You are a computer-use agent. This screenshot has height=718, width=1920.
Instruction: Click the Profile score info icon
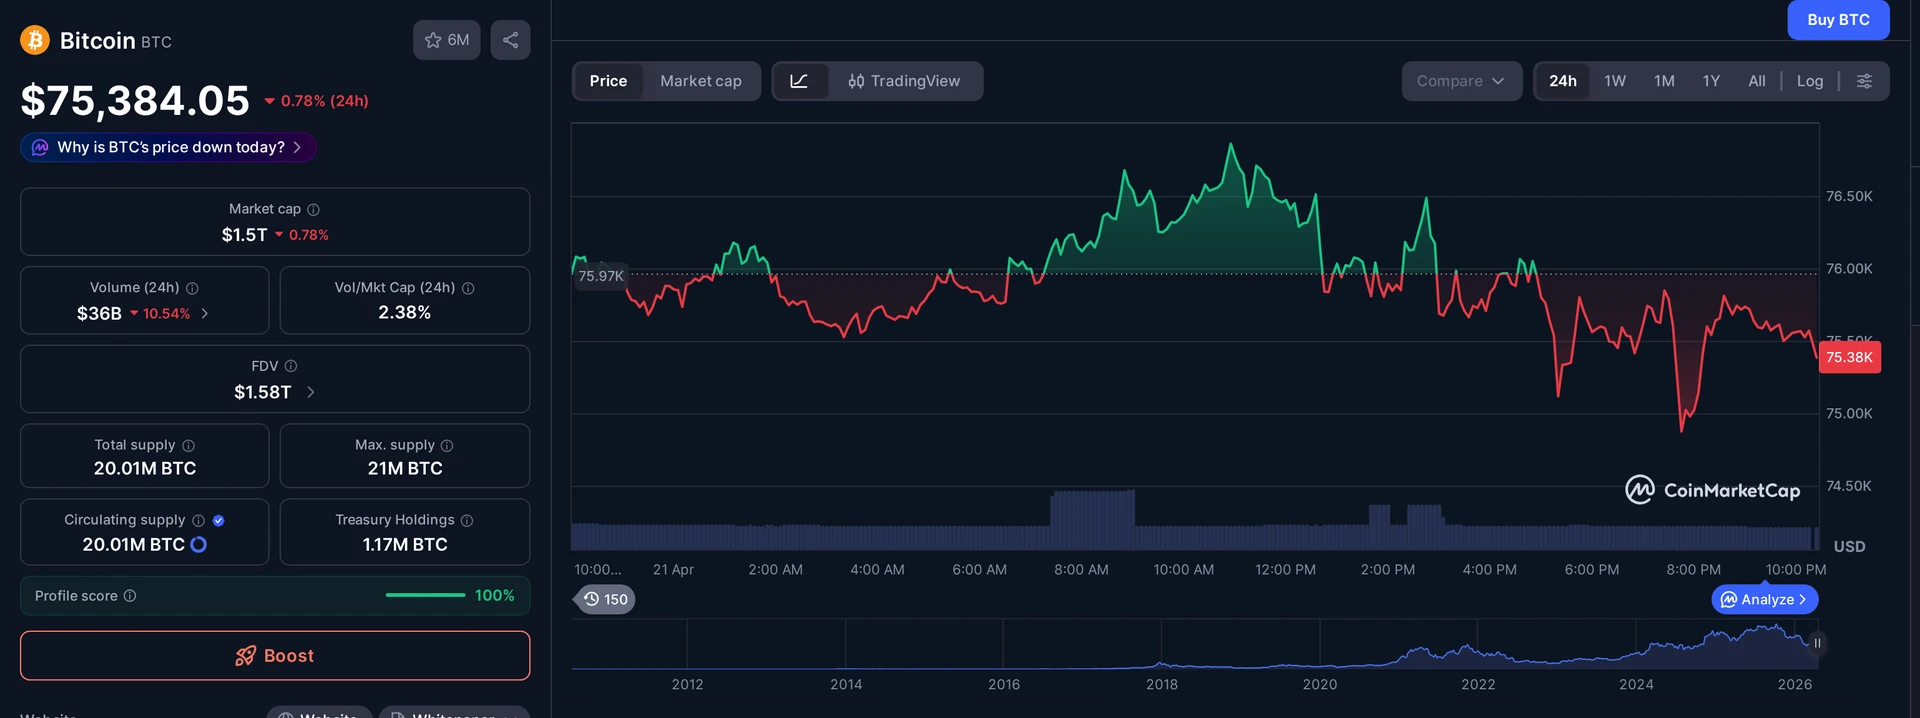click(x=130, y=596)
